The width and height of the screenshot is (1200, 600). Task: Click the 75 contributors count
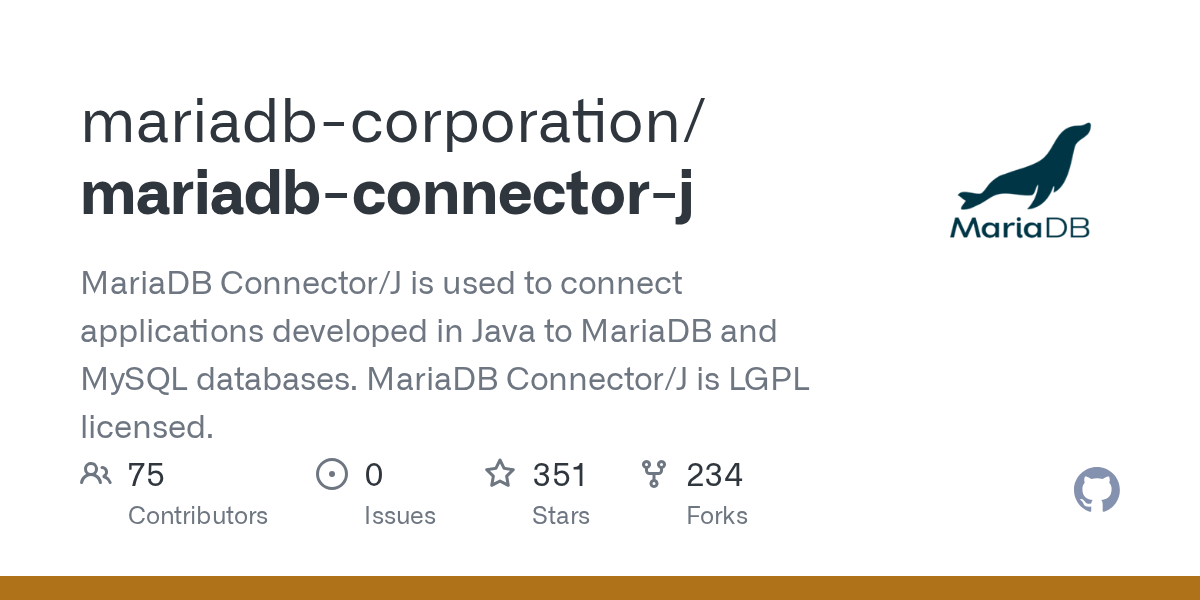click(x=146, y=474)
